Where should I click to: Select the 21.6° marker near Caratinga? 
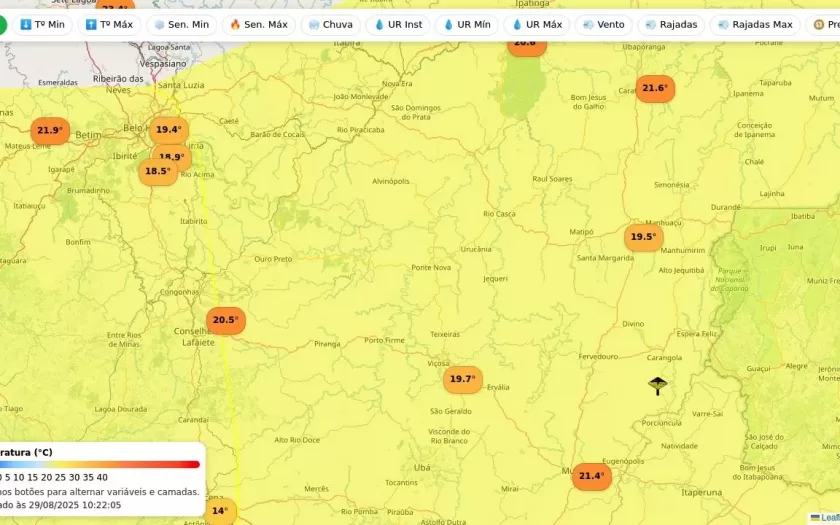click(x=655, y=88)
